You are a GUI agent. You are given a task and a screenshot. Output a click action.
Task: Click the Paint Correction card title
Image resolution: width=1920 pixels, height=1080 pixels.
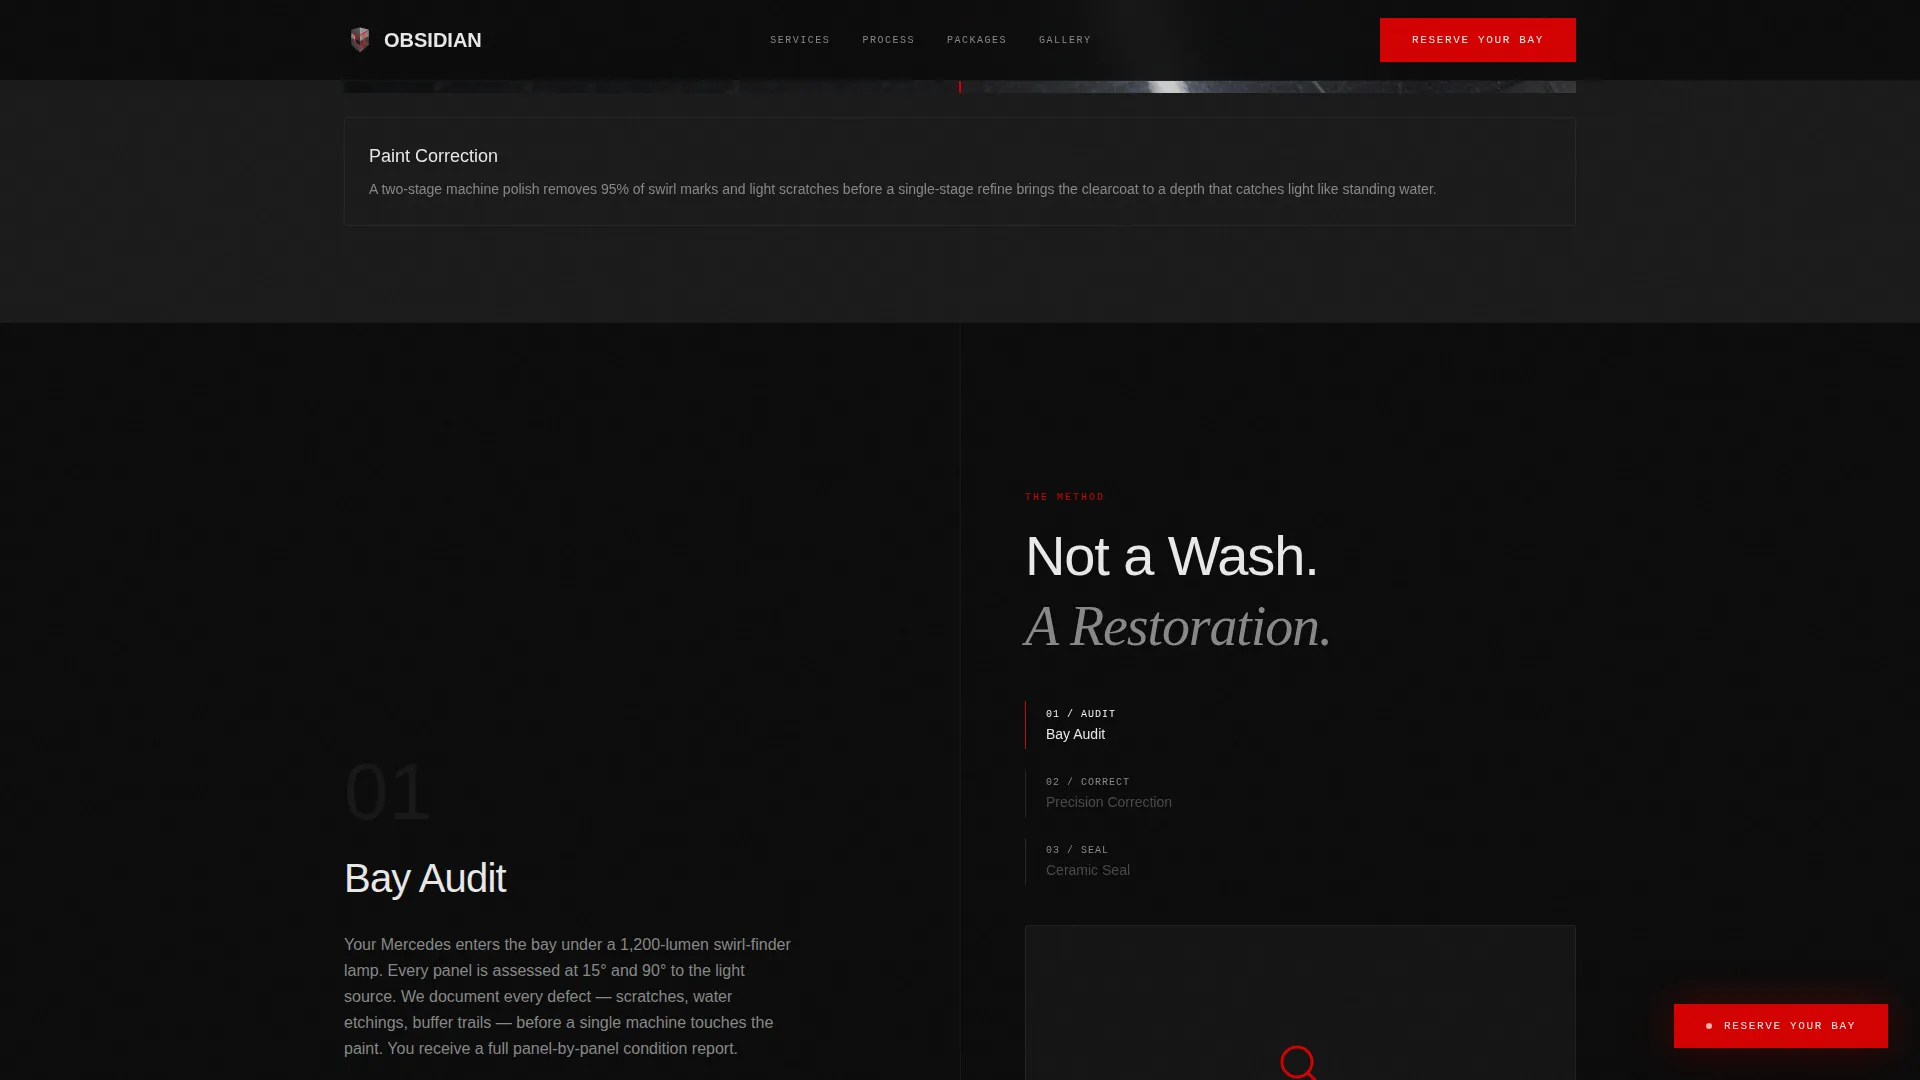[433, 156]
